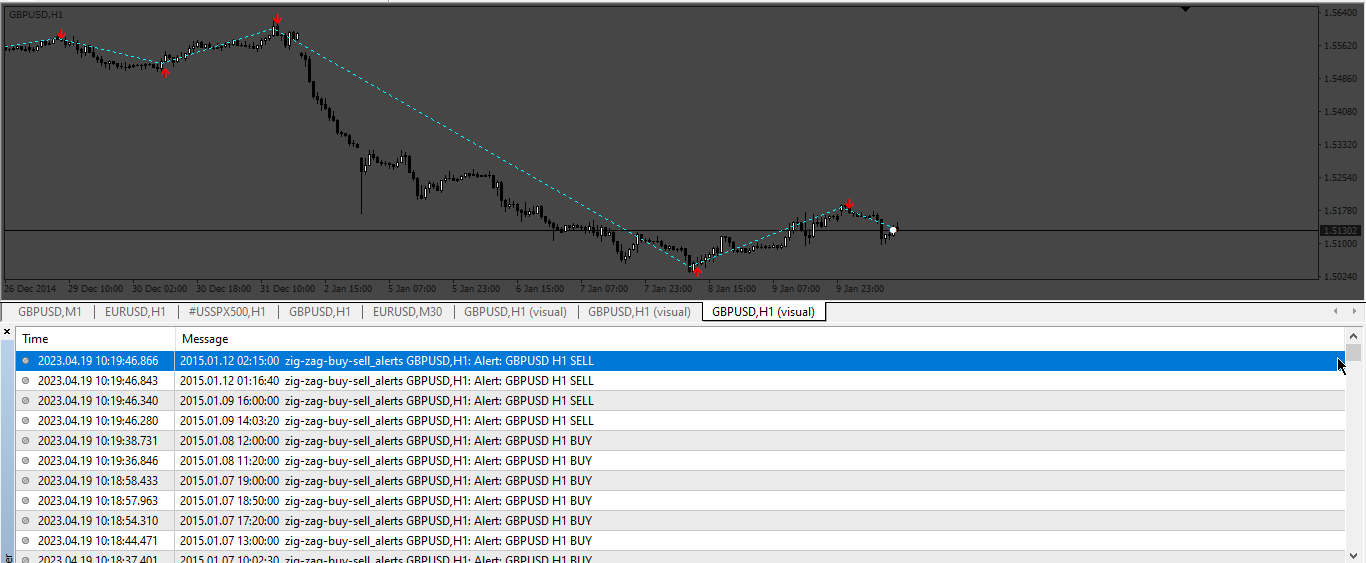Image resolution: width=1366 pixels, height=563 pixels.
Task: Close the log panel with the X
Action: click(x=7, y=332)
